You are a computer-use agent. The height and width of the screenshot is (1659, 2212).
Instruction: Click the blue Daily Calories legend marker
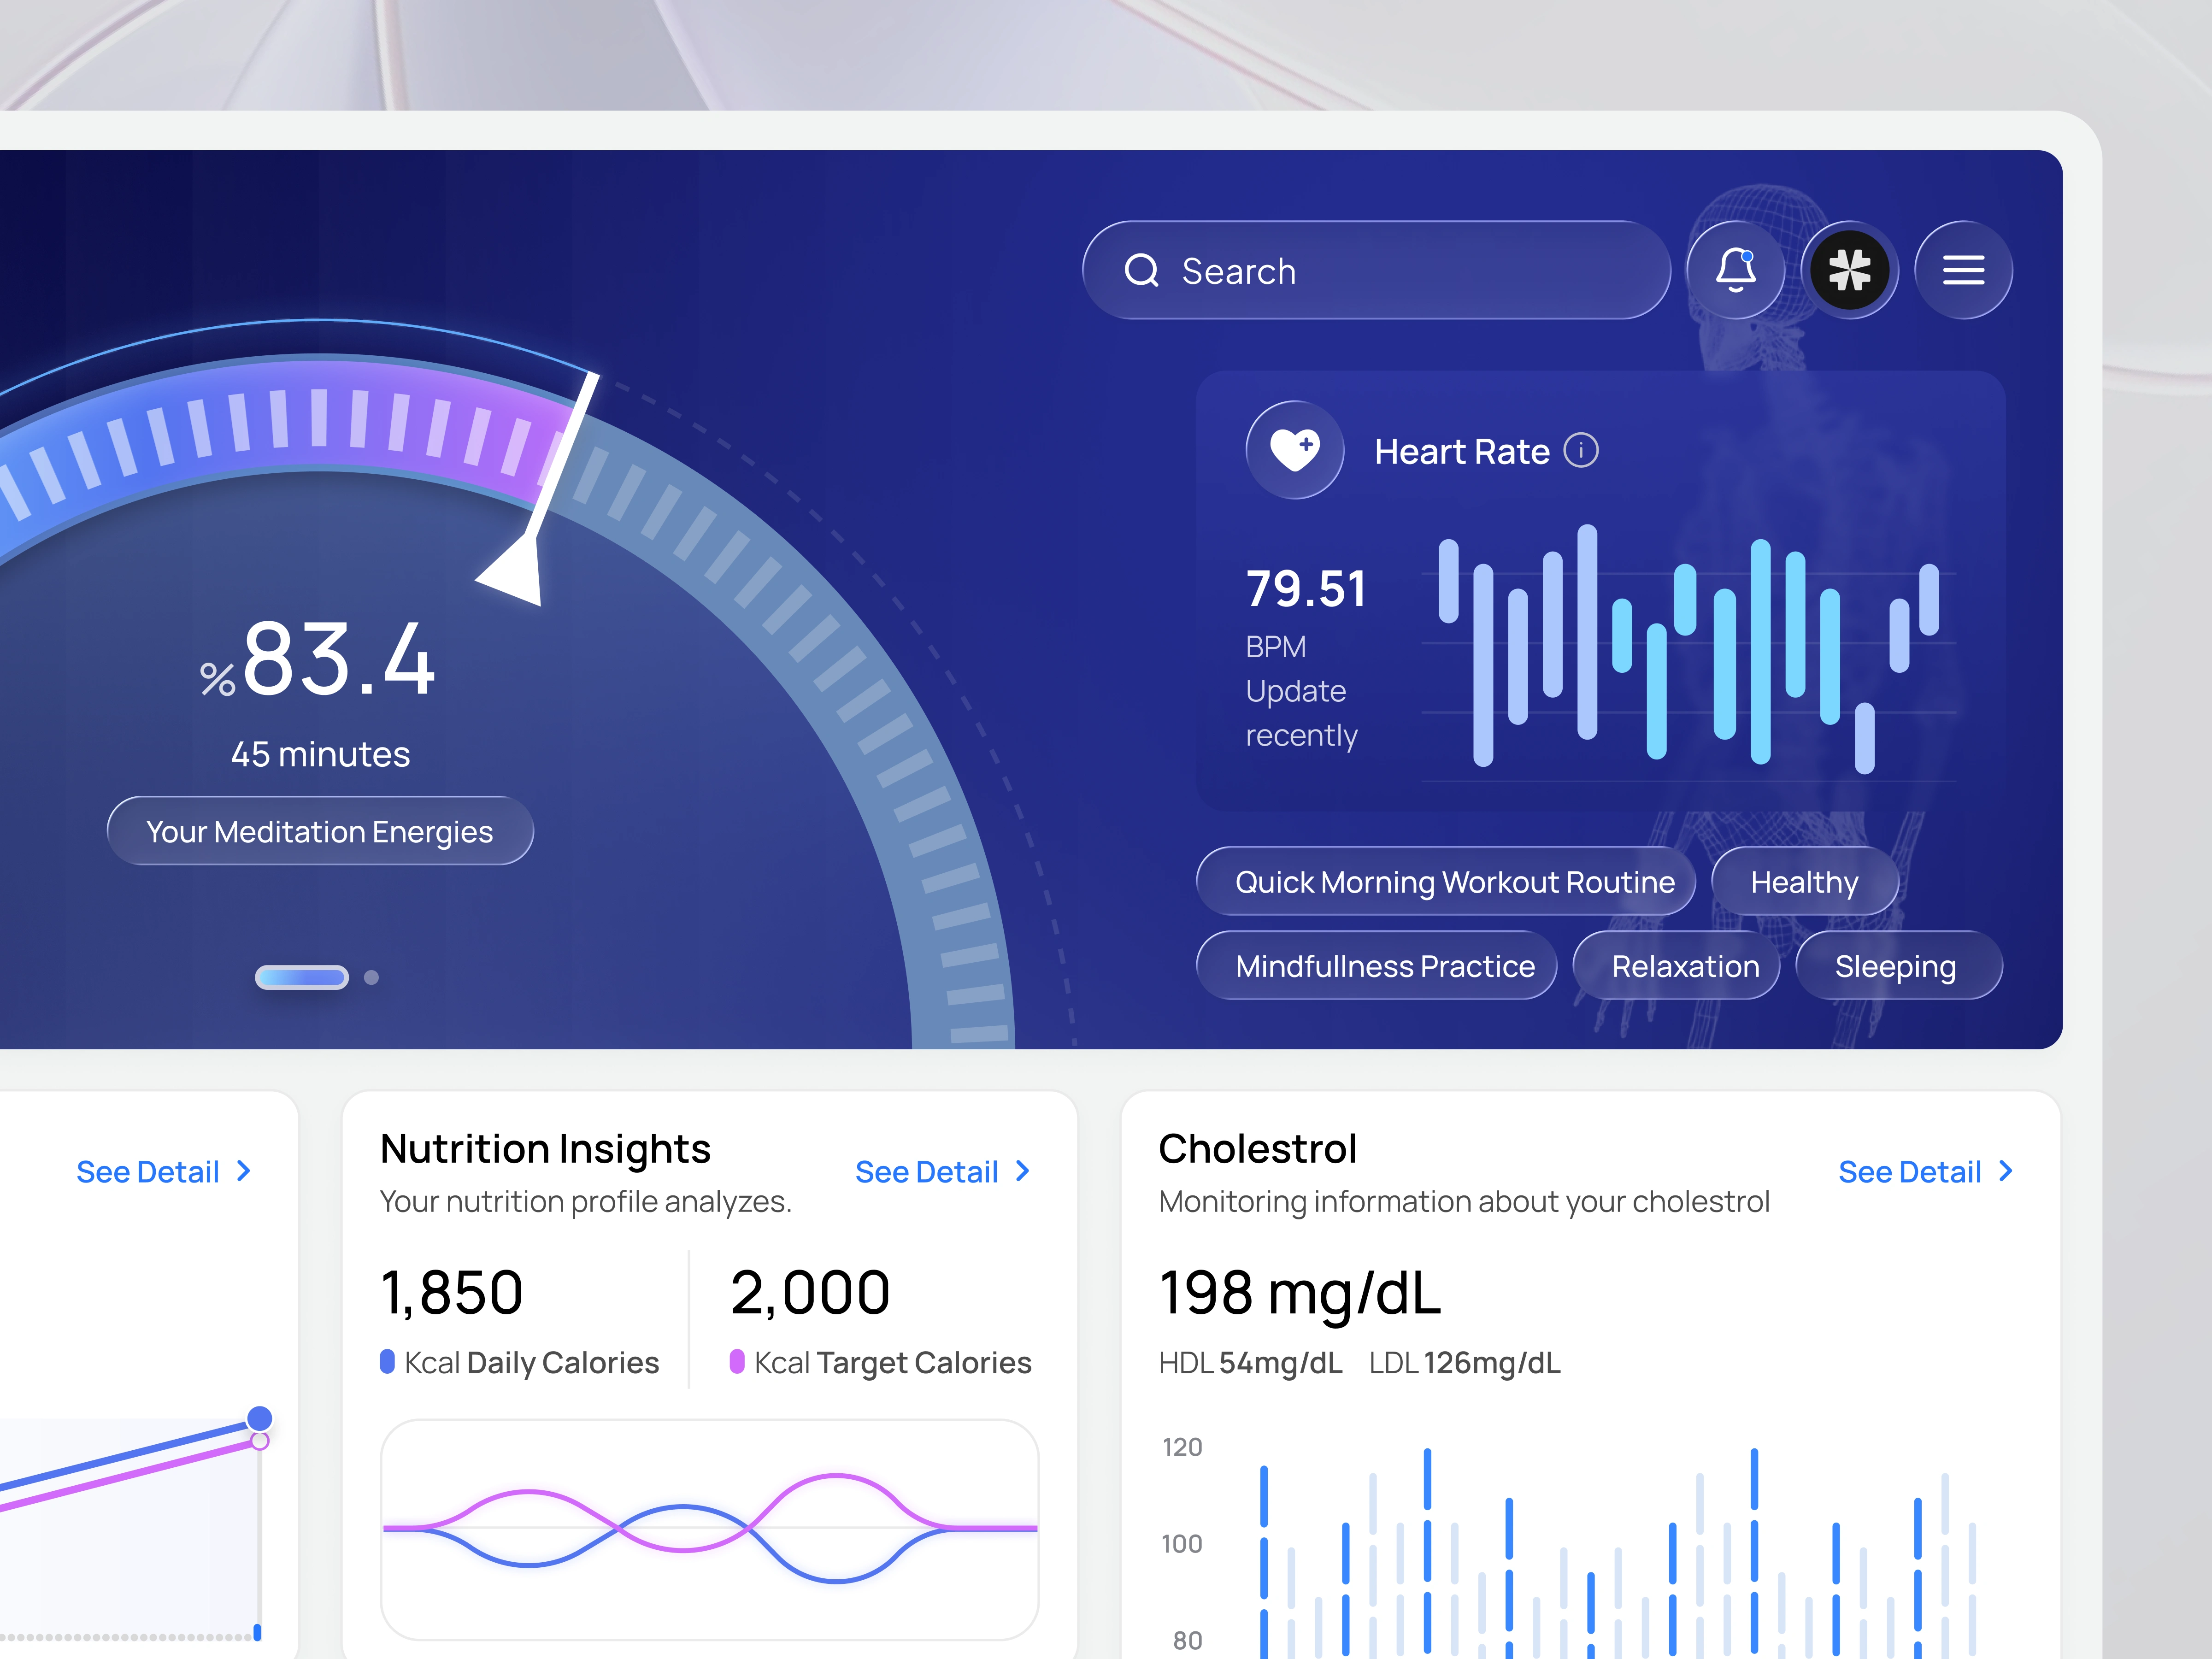pos(387,1361)
